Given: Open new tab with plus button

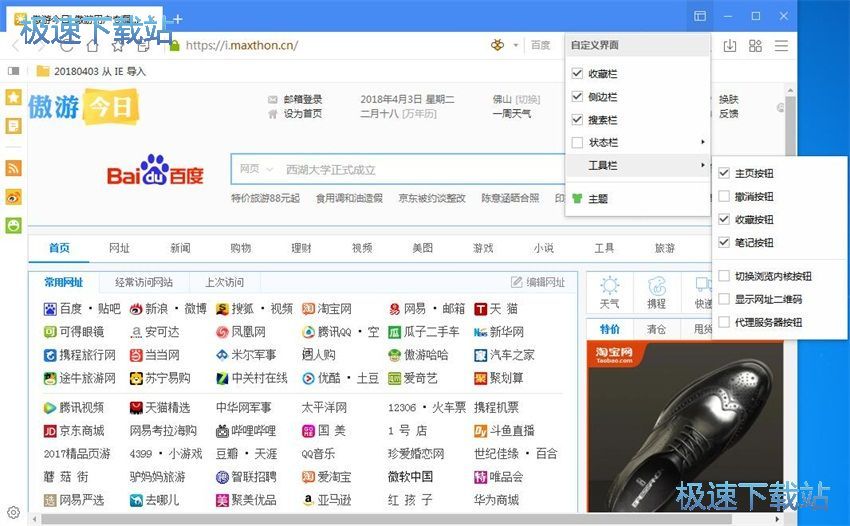Looking at the screenshot, I should click(177, 19).
